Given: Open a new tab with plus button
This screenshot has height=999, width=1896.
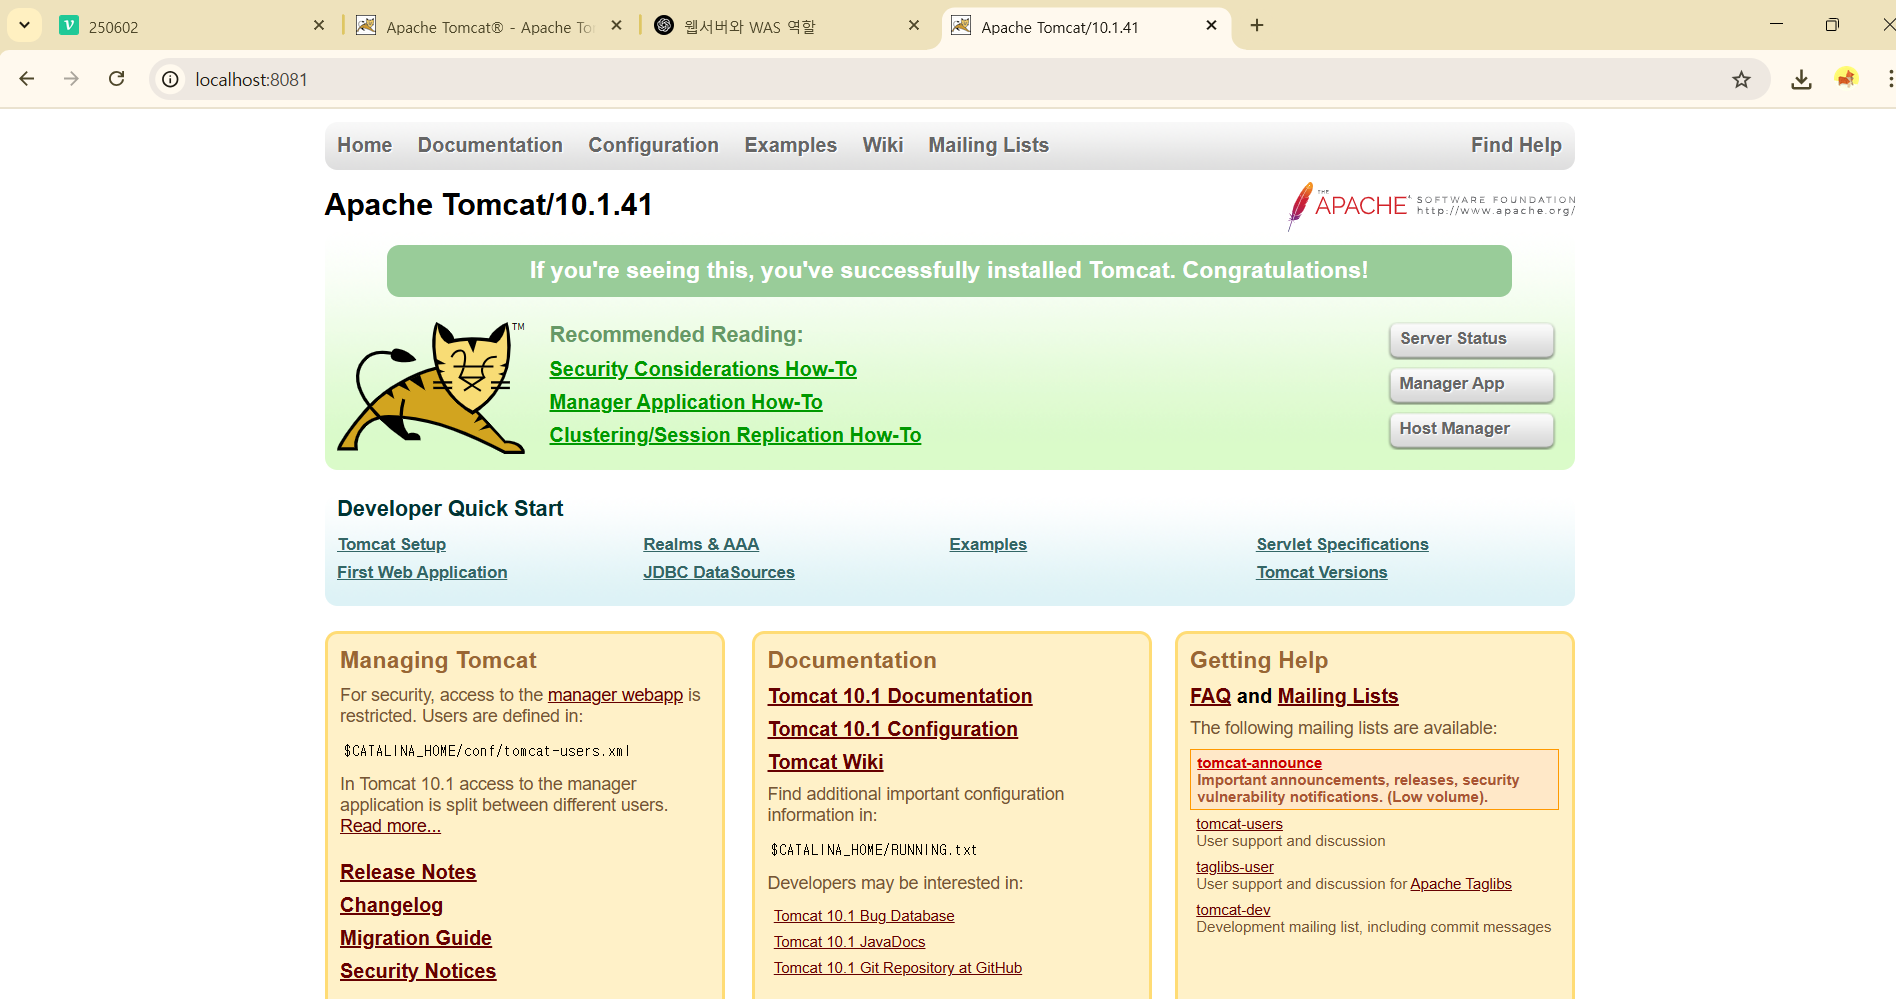Looking at the screenshot, I should tap(1257, 25).
